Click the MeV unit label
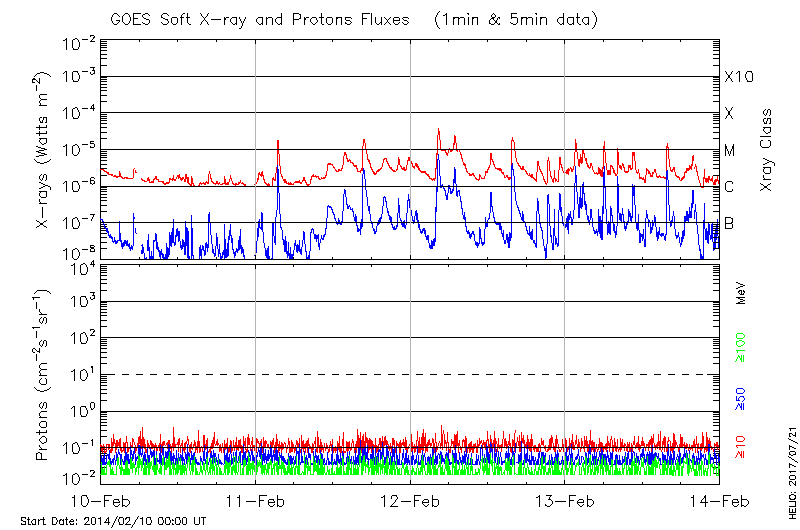Image resolution: width=800 pixels, height=530 pixels. point(742,294)
